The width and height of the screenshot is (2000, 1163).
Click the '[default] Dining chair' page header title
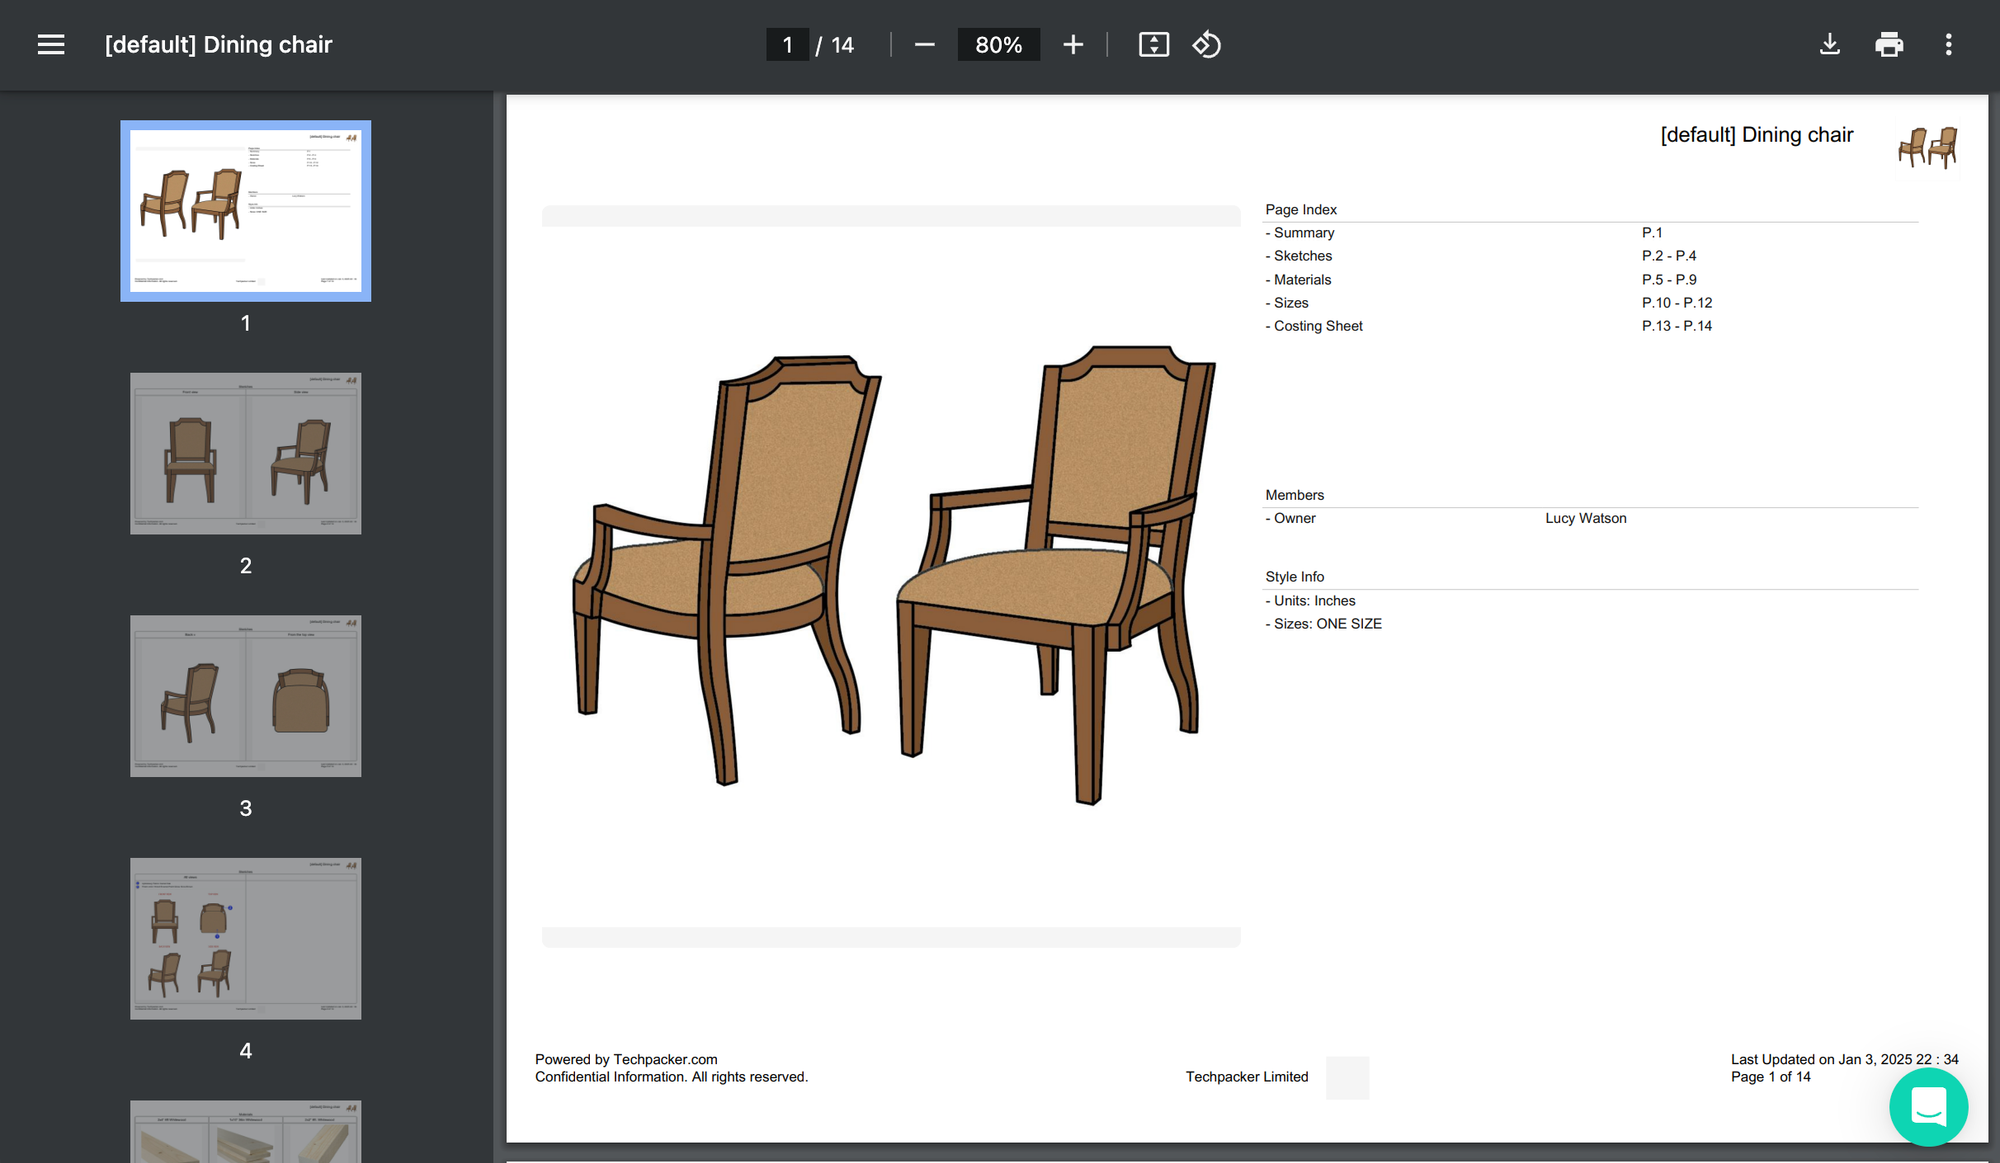(1757, 135)
